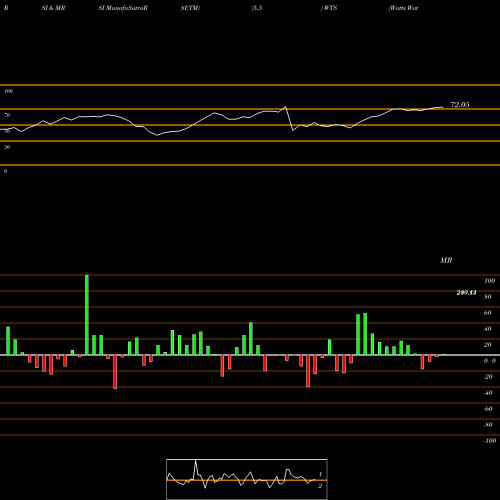Click label '2' in mini chart
Screen dimensions: 500x500
[320, 486]
